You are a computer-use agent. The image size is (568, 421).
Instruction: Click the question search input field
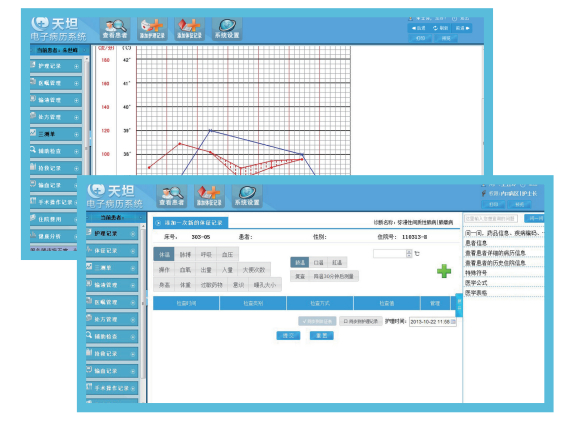(491, 218)
